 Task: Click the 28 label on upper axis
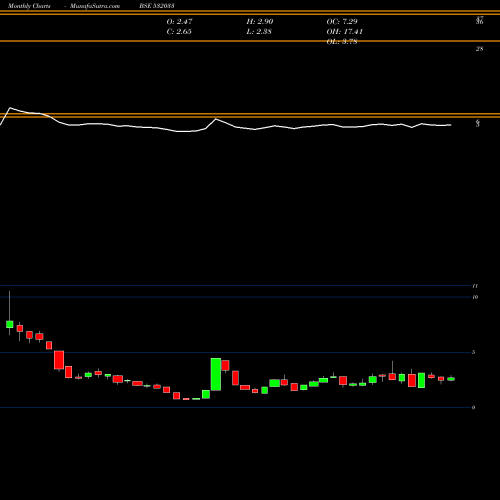(479, 49)
